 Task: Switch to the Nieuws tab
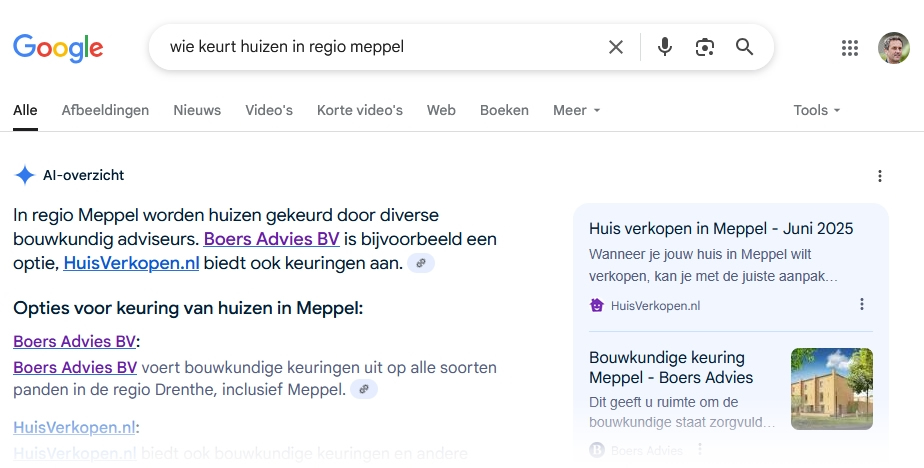(x=197, y=110)
